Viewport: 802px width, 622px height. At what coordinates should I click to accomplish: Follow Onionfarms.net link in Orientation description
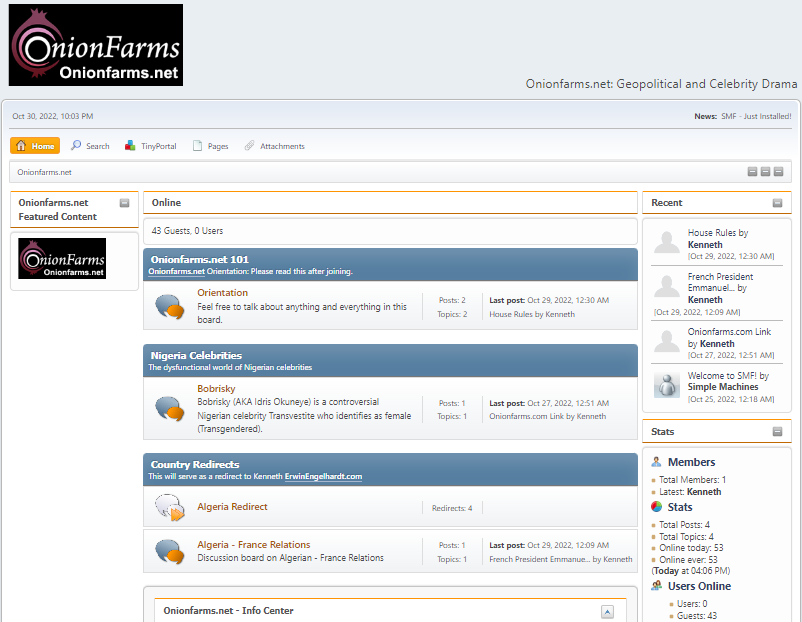176,272
